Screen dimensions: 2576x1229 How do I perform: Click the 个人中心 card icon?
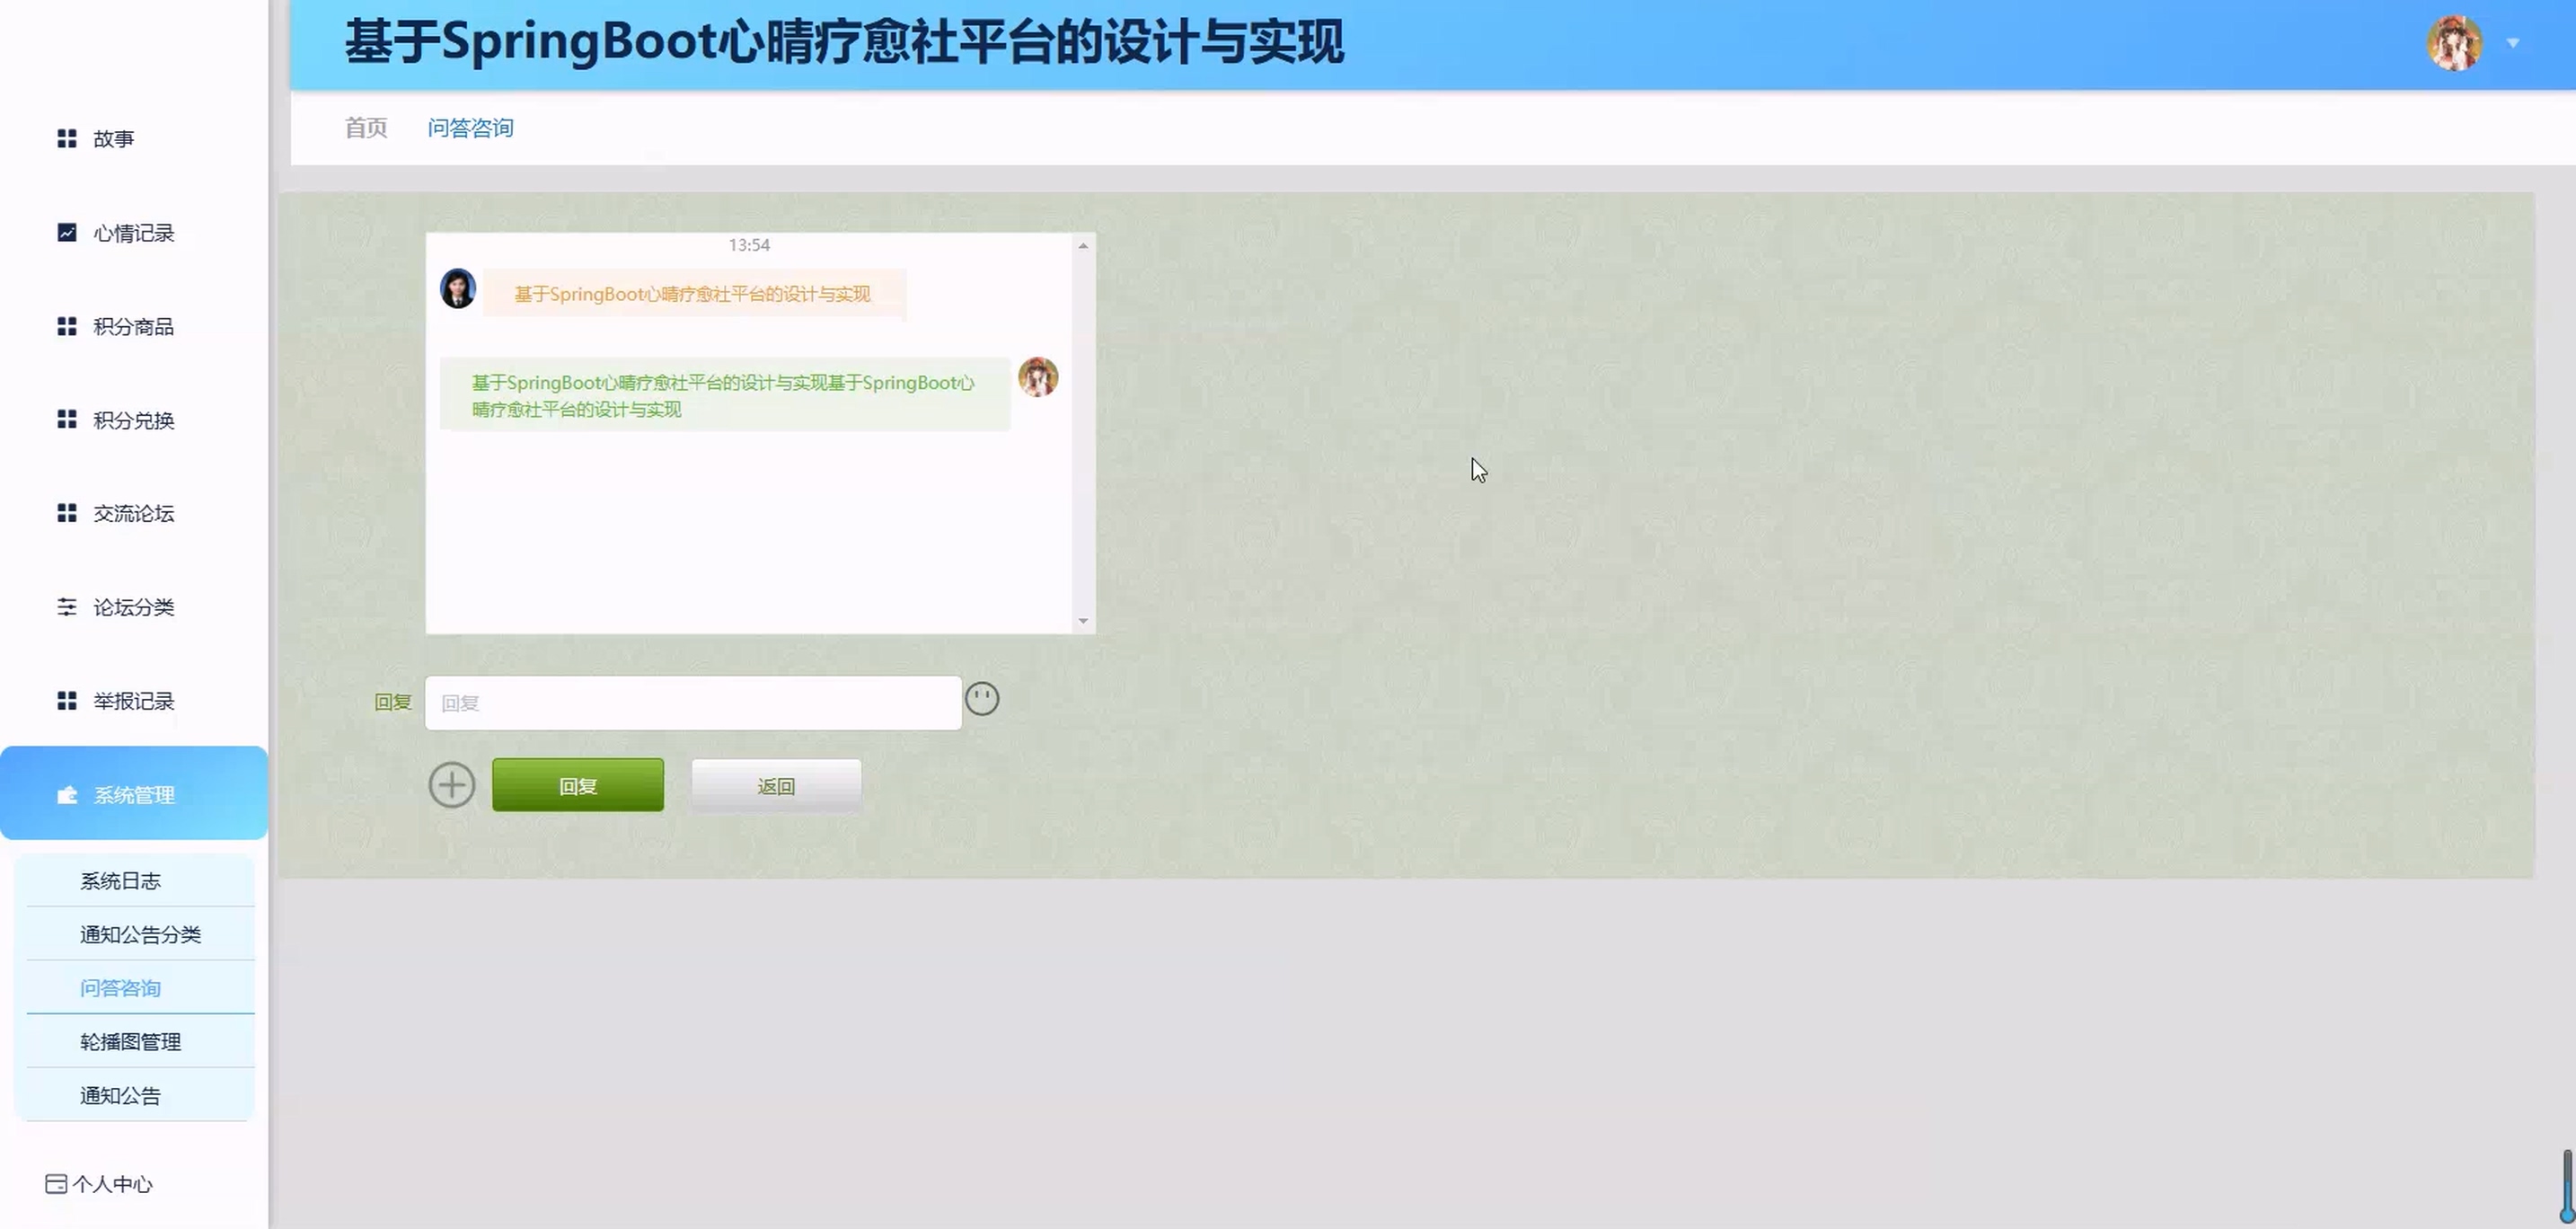[x=56, y=1184]
